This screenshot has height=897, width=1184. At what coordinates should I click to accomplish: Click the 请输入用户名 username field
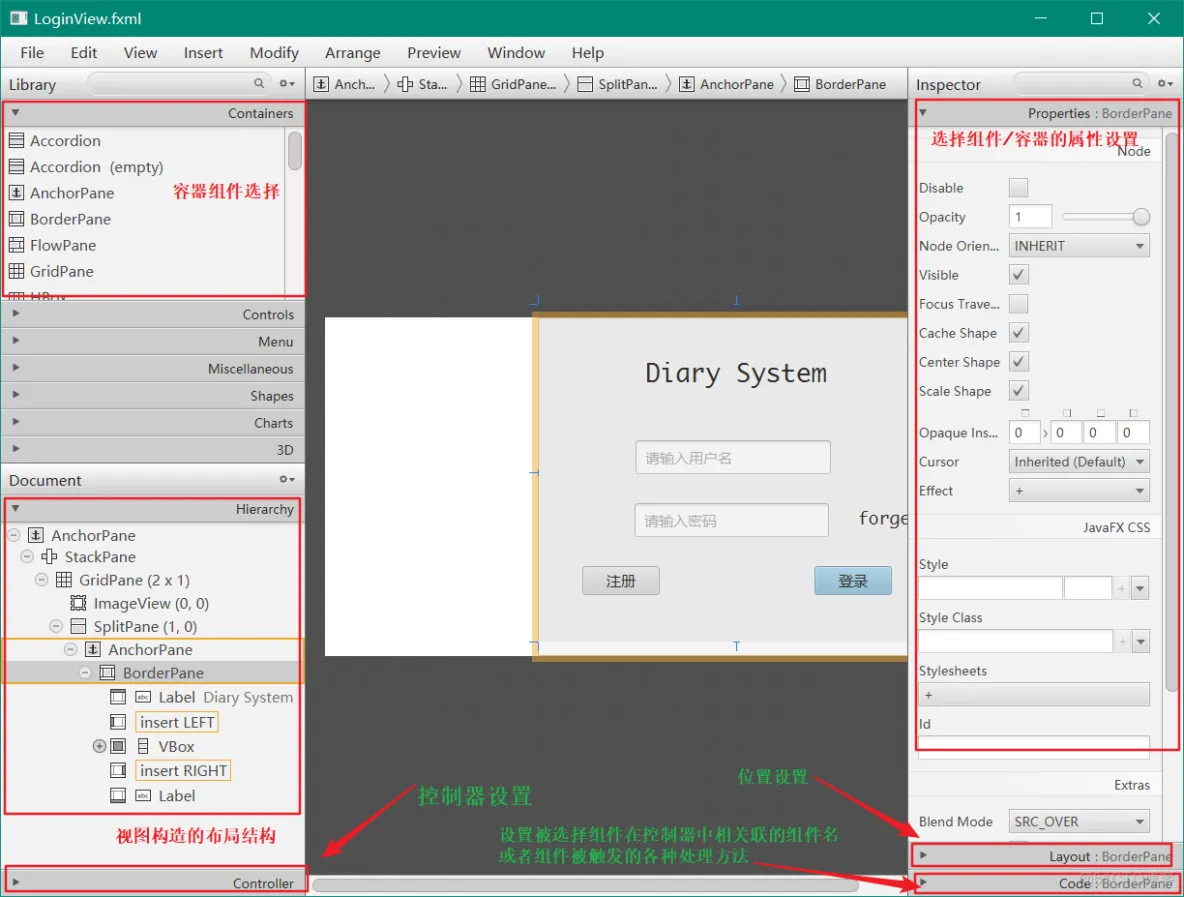pos(732,458)
